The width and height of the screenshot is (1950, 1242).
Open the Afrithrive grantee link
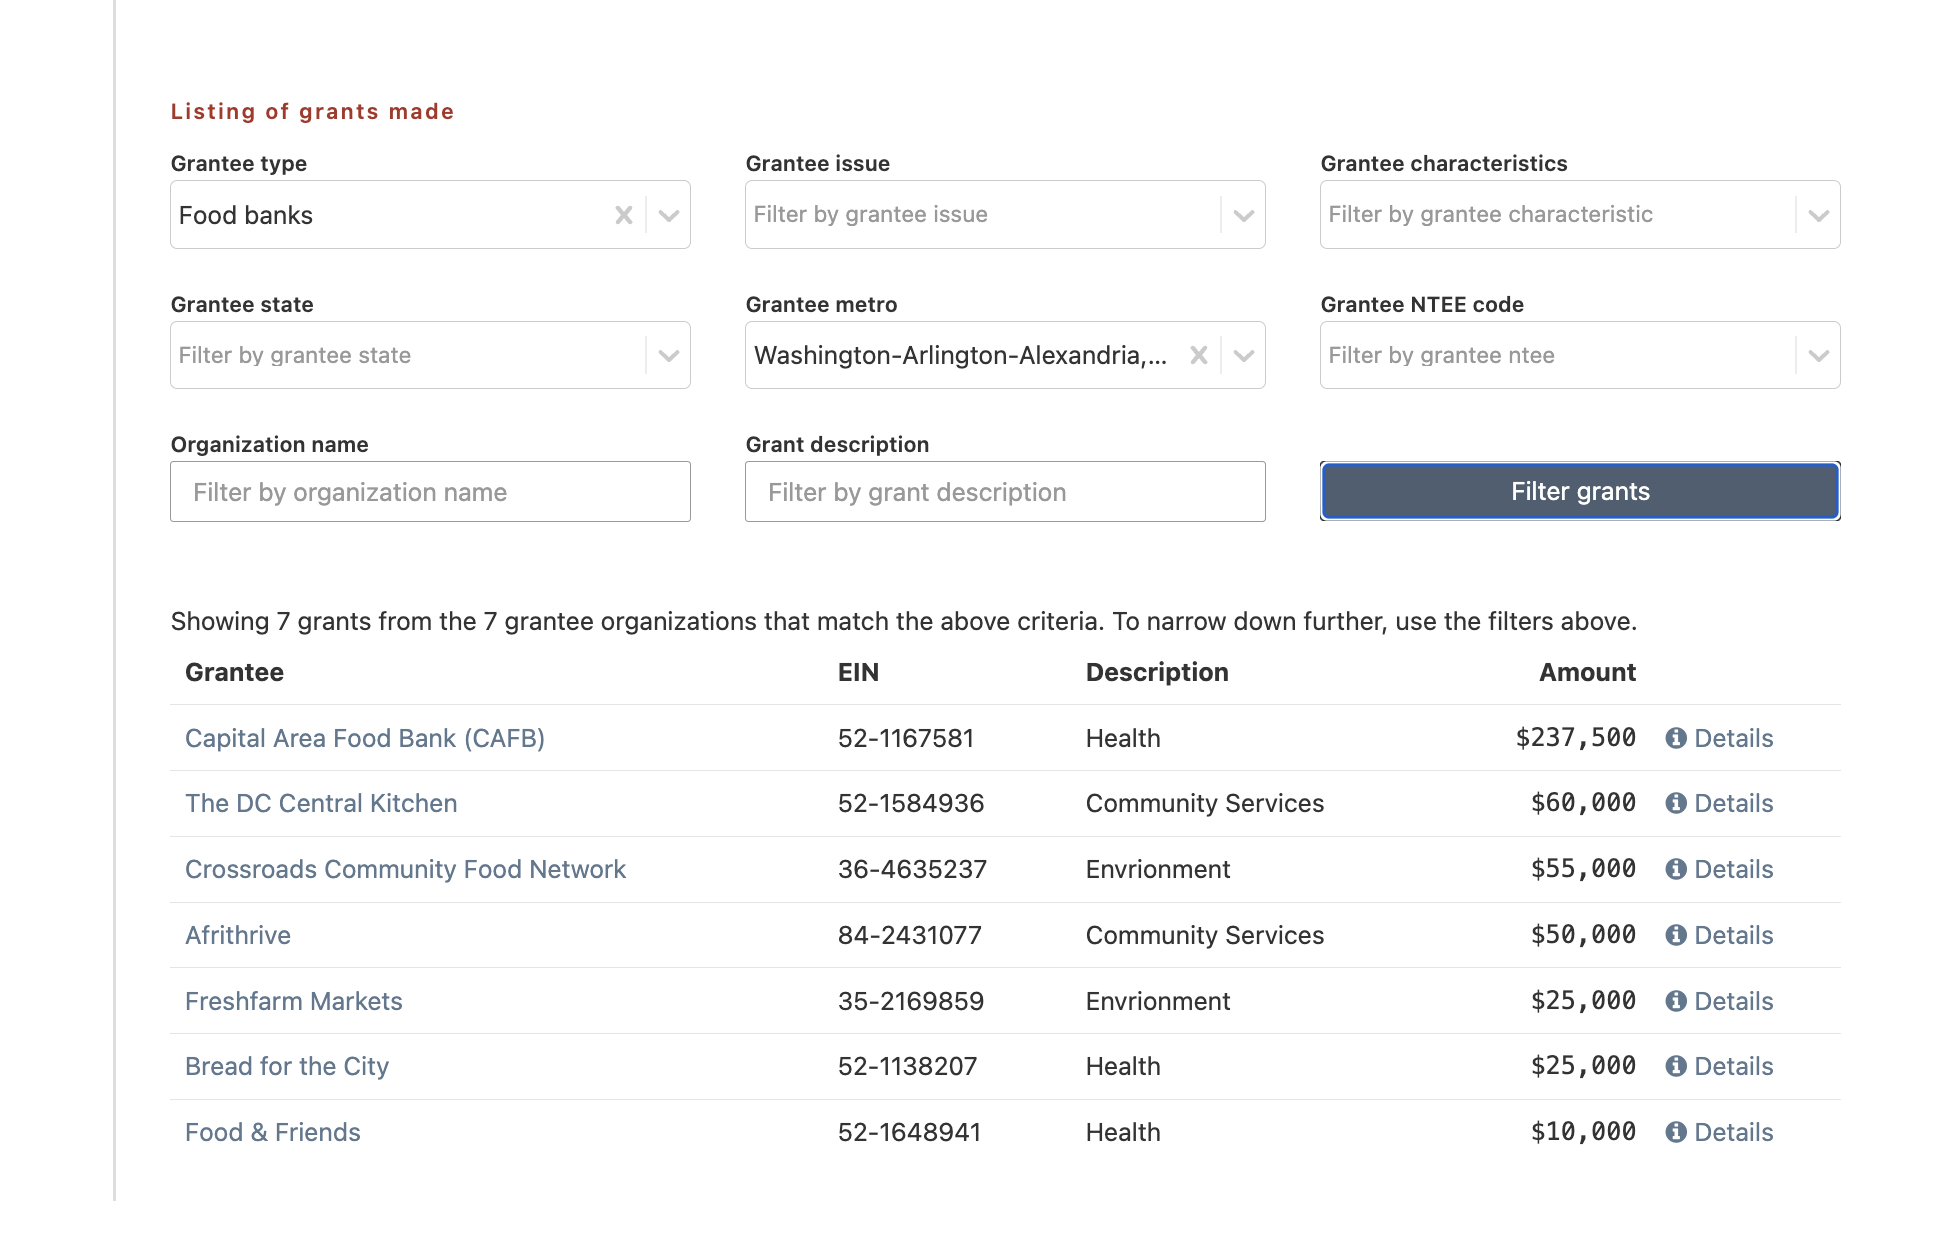(238, 935)
